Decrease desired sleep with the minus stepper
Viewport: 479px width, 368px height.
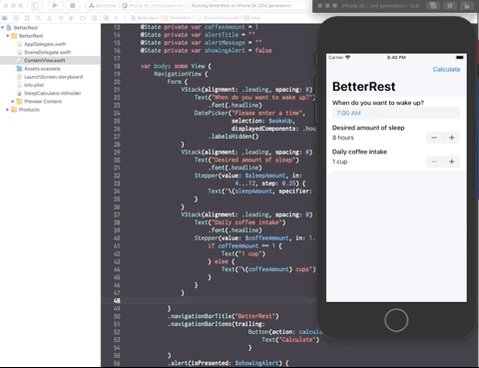(x=434, y=137)
